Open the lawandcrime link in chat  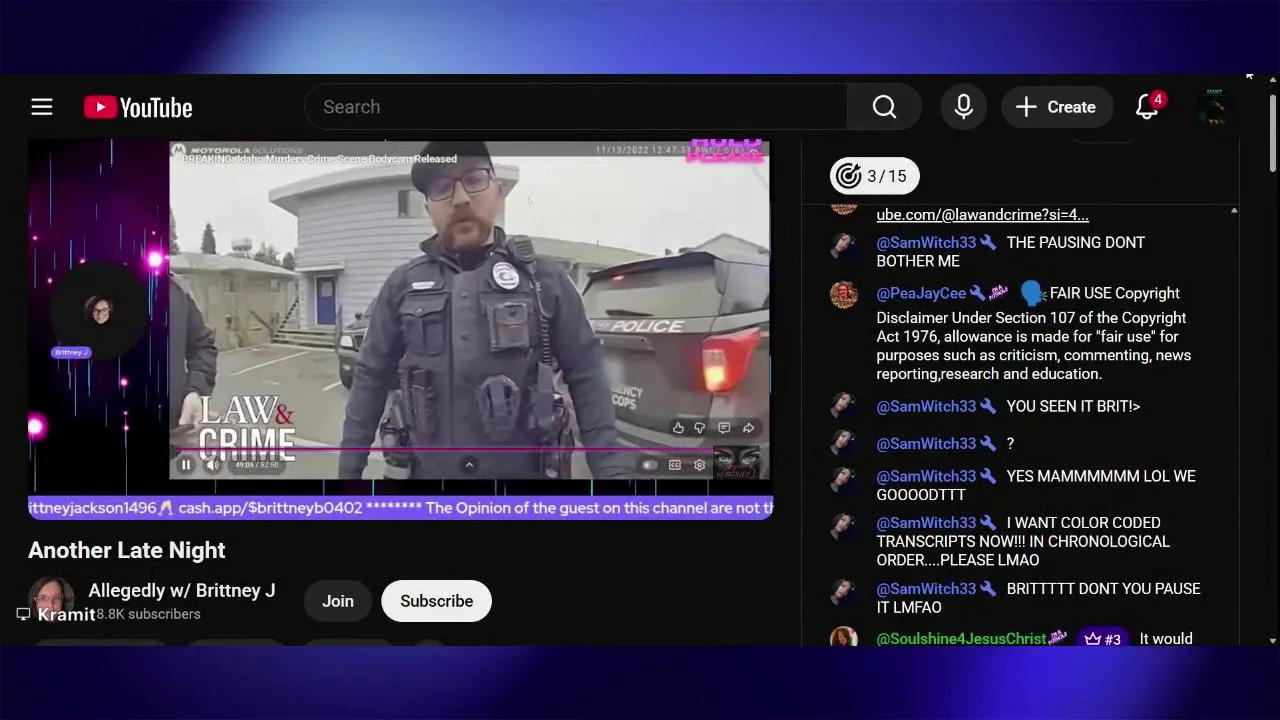pos(982,214)
